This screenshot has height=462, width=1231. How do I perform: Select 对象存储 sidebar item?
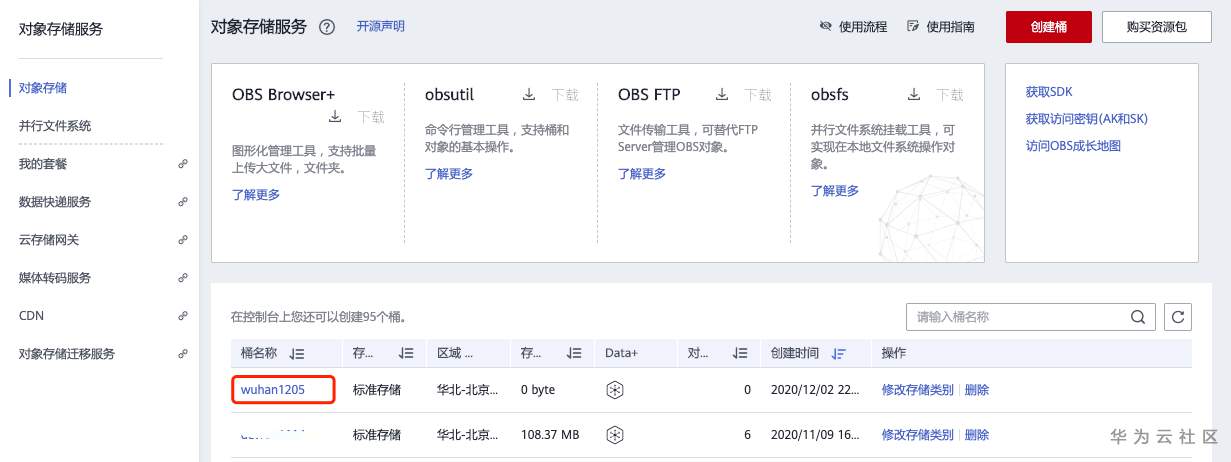tap(43, 88)
